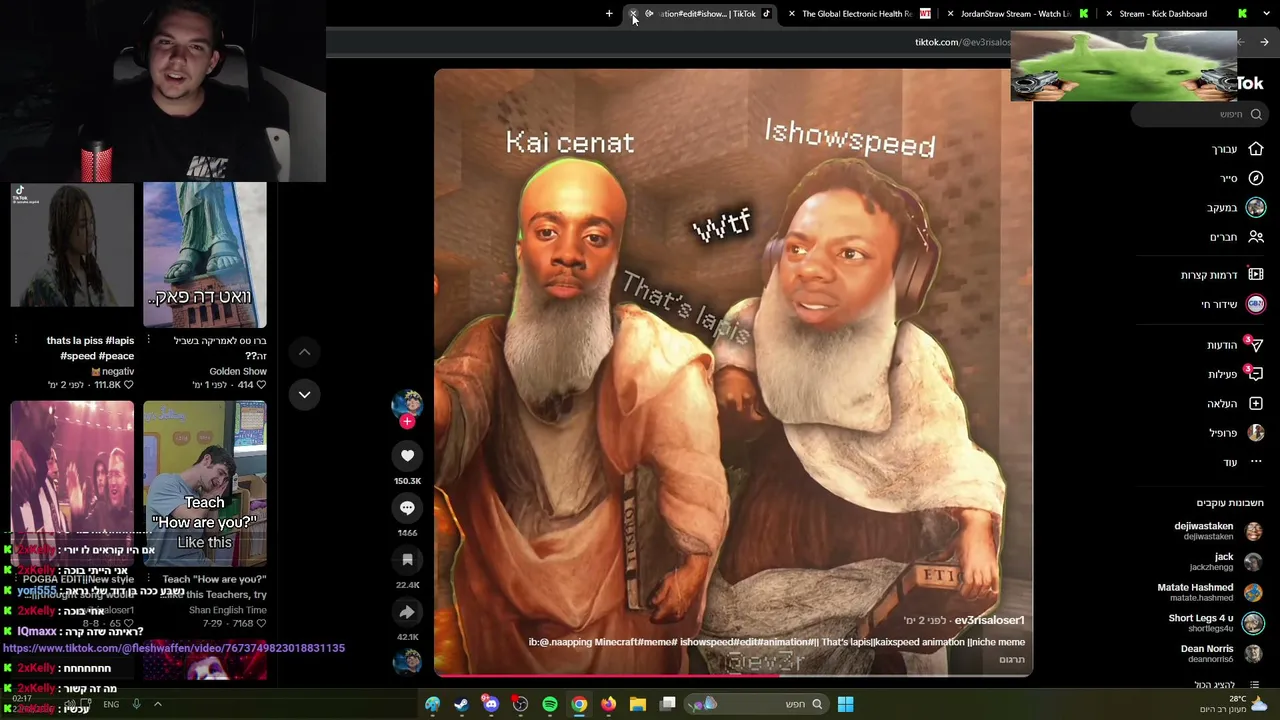This screenshot has width=1280, height=720.
Task: Open the fleshwaffen TikTok link in chat
Action: tap(174, 648)
